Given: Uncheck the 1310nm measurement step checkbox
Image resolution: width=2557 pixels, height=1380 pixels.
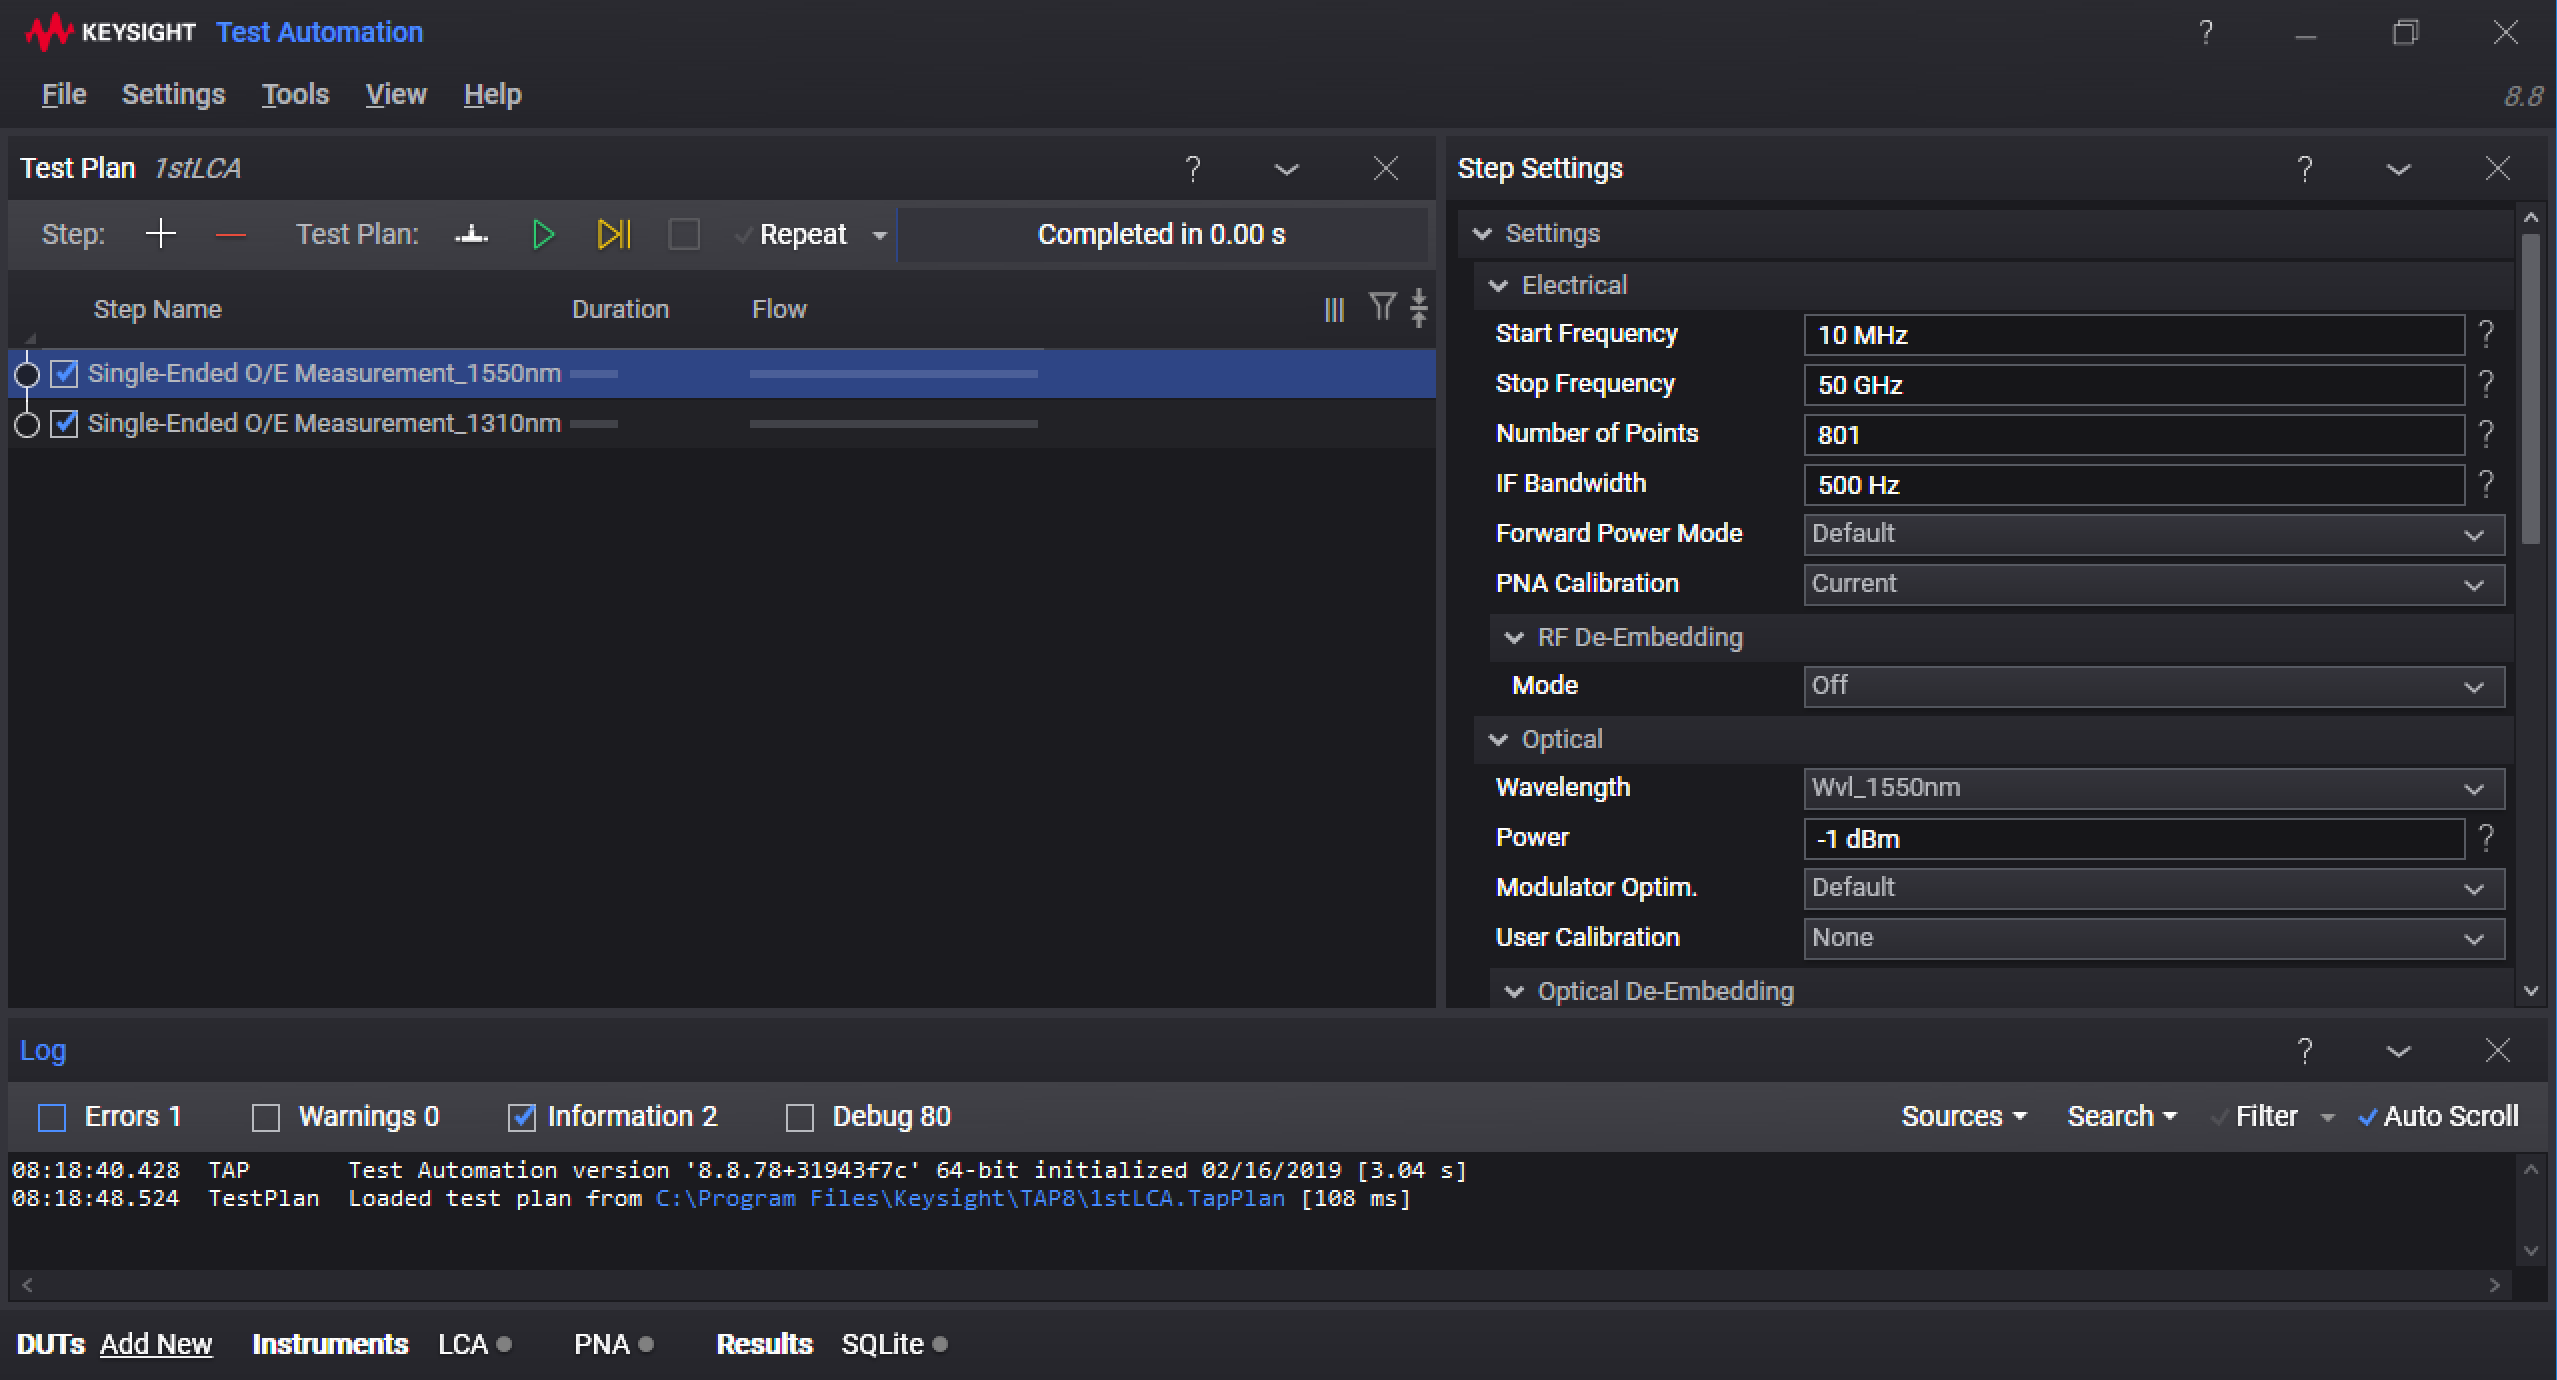Looking at the screenshot, I should [x=65, y=424].
